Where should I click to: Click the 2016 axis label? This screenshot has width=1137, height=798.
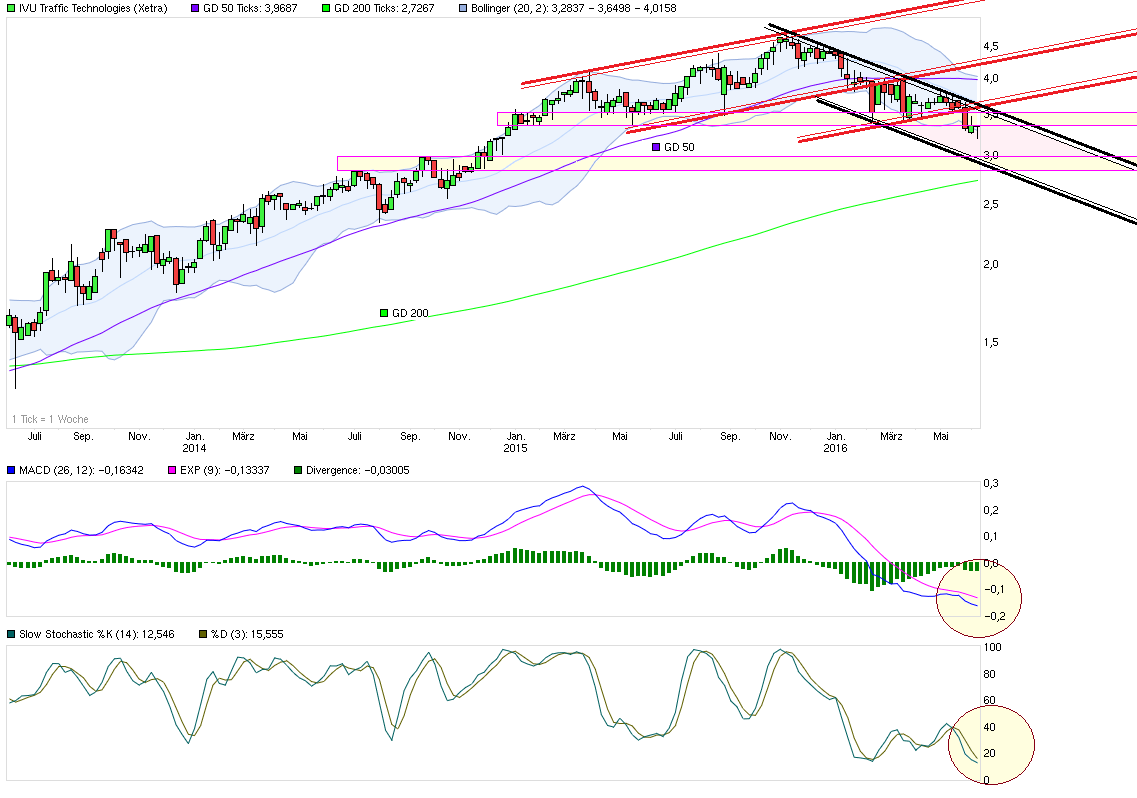[836, 448]
